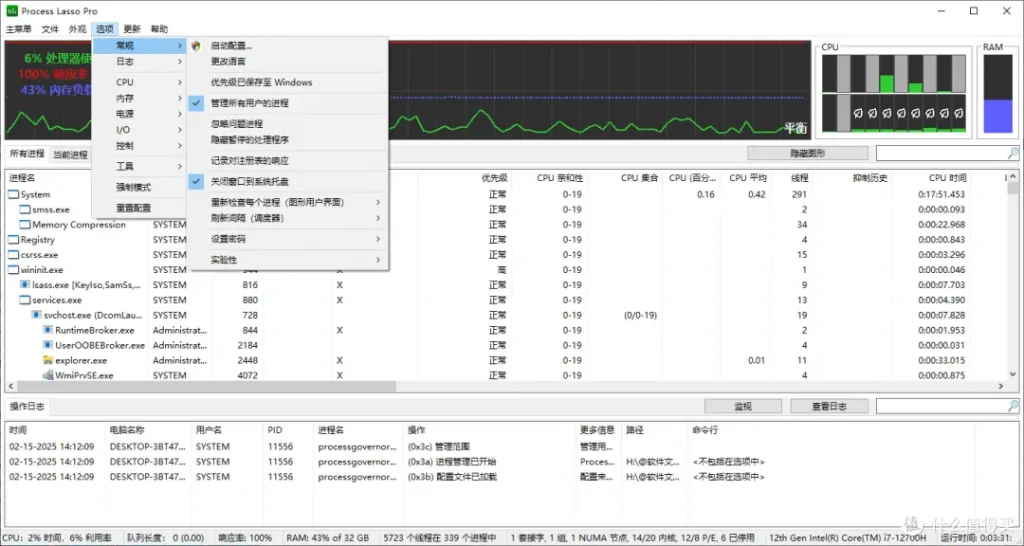Toggle the 忽略问题进程 option
Image resolution: width=1024 pixels, height=546 pixels.
(288, 123)
